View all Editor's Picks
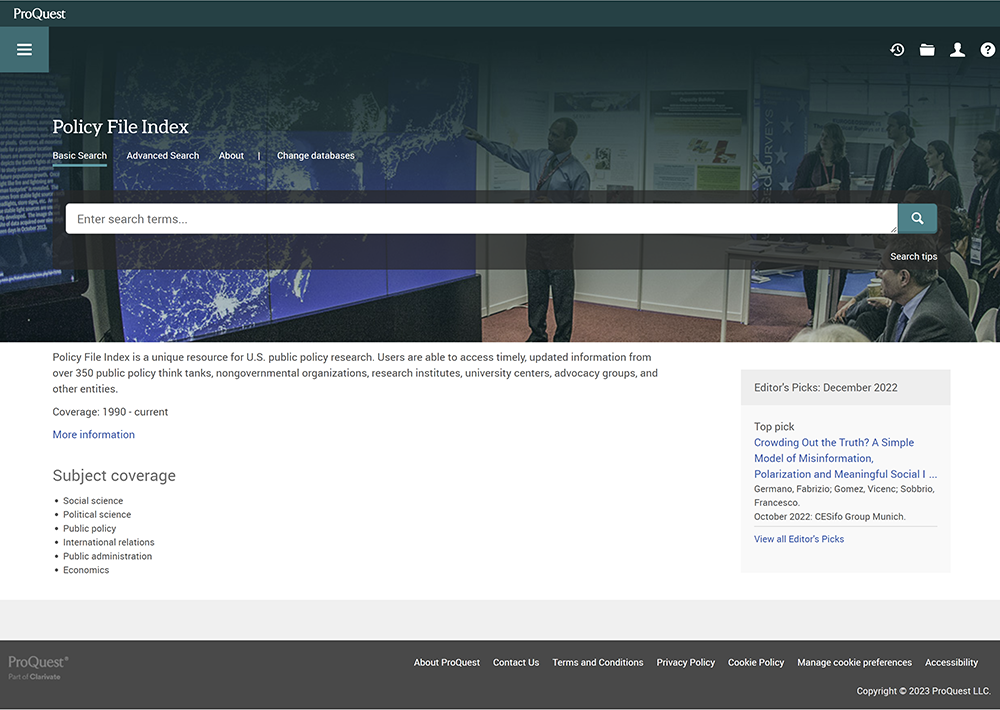1000x710 pixels. coord(798,539)
